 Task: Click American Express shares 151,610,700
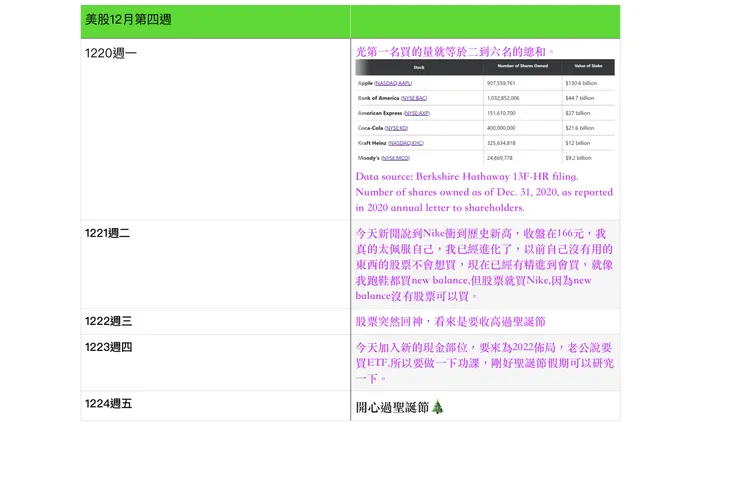pyautogui.click(x=501, y=113)
